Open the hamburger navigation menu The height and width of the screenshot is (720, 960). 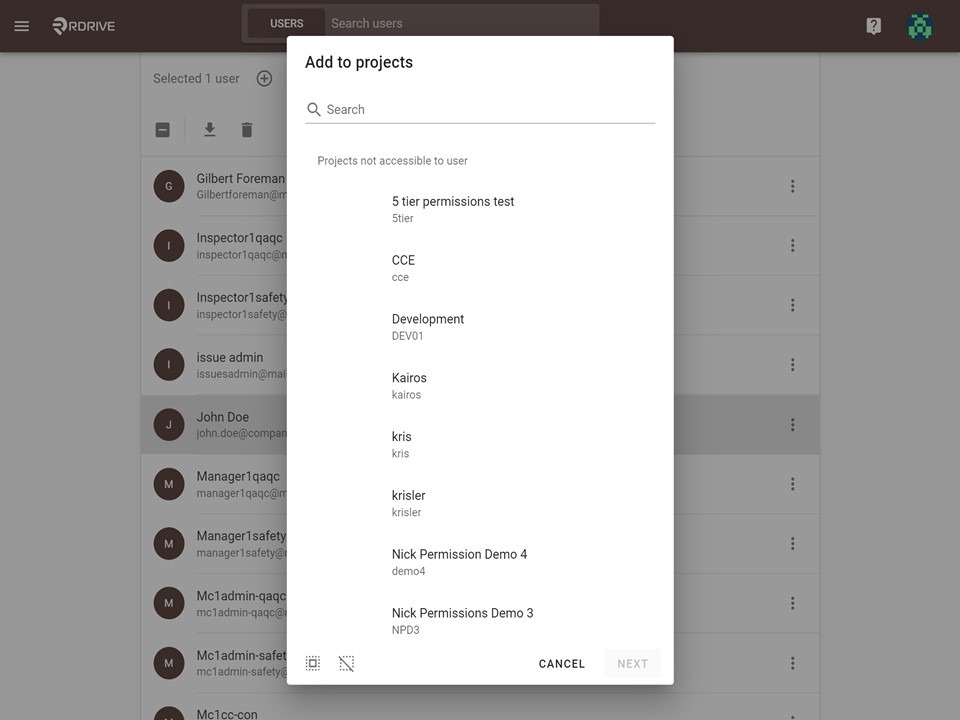tap(21, 26)
